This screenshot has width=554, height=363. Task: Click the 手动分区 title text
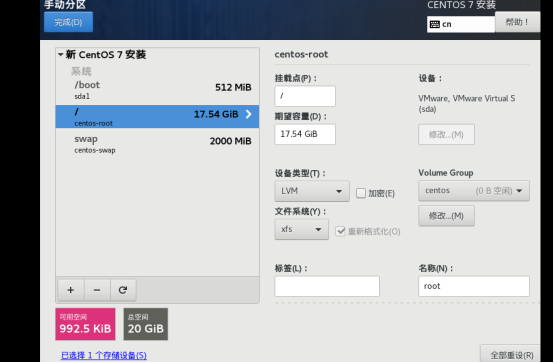(x=65, y=5)
